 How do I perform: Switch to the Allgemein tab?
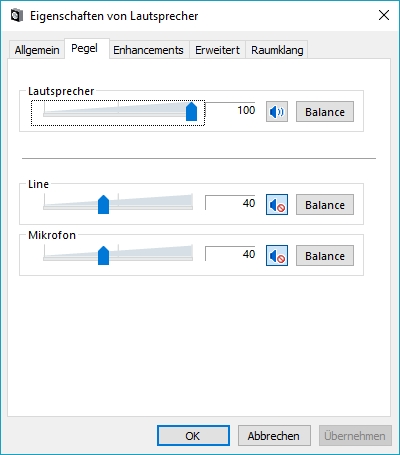(37, 50)
